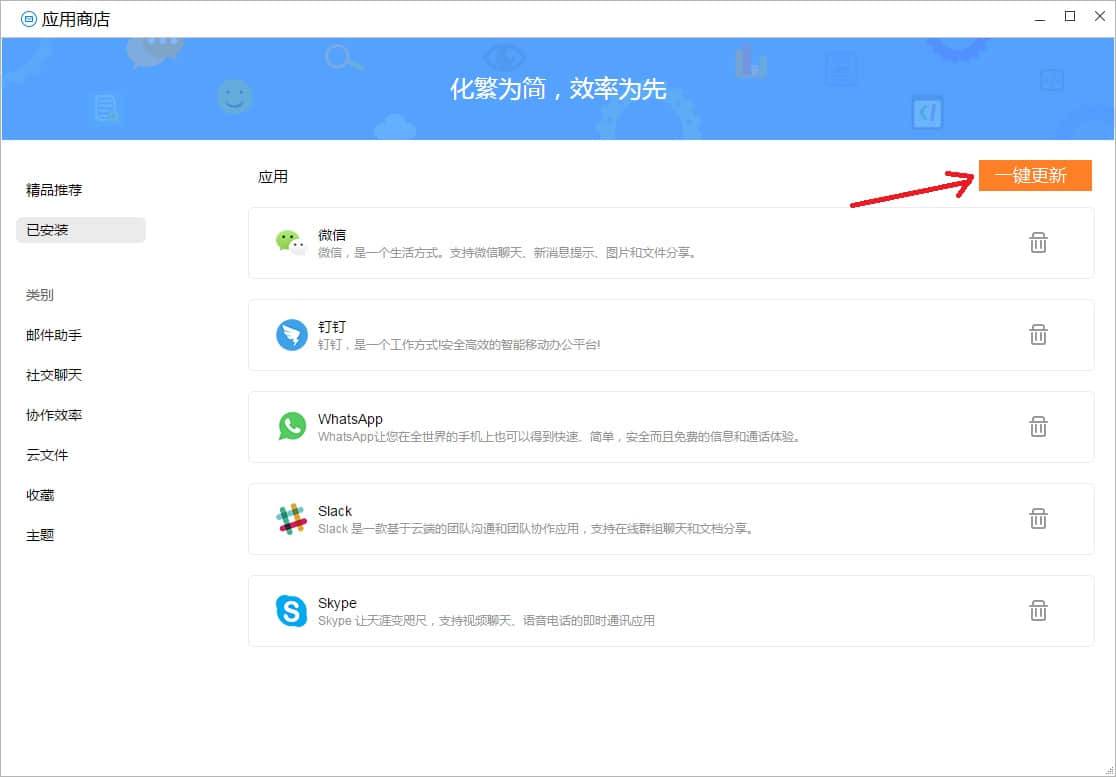Click the banner slogan 化繁为简，效率为先
The image size is (1116, 777).
pyautogui.click(x=558, y=89)
